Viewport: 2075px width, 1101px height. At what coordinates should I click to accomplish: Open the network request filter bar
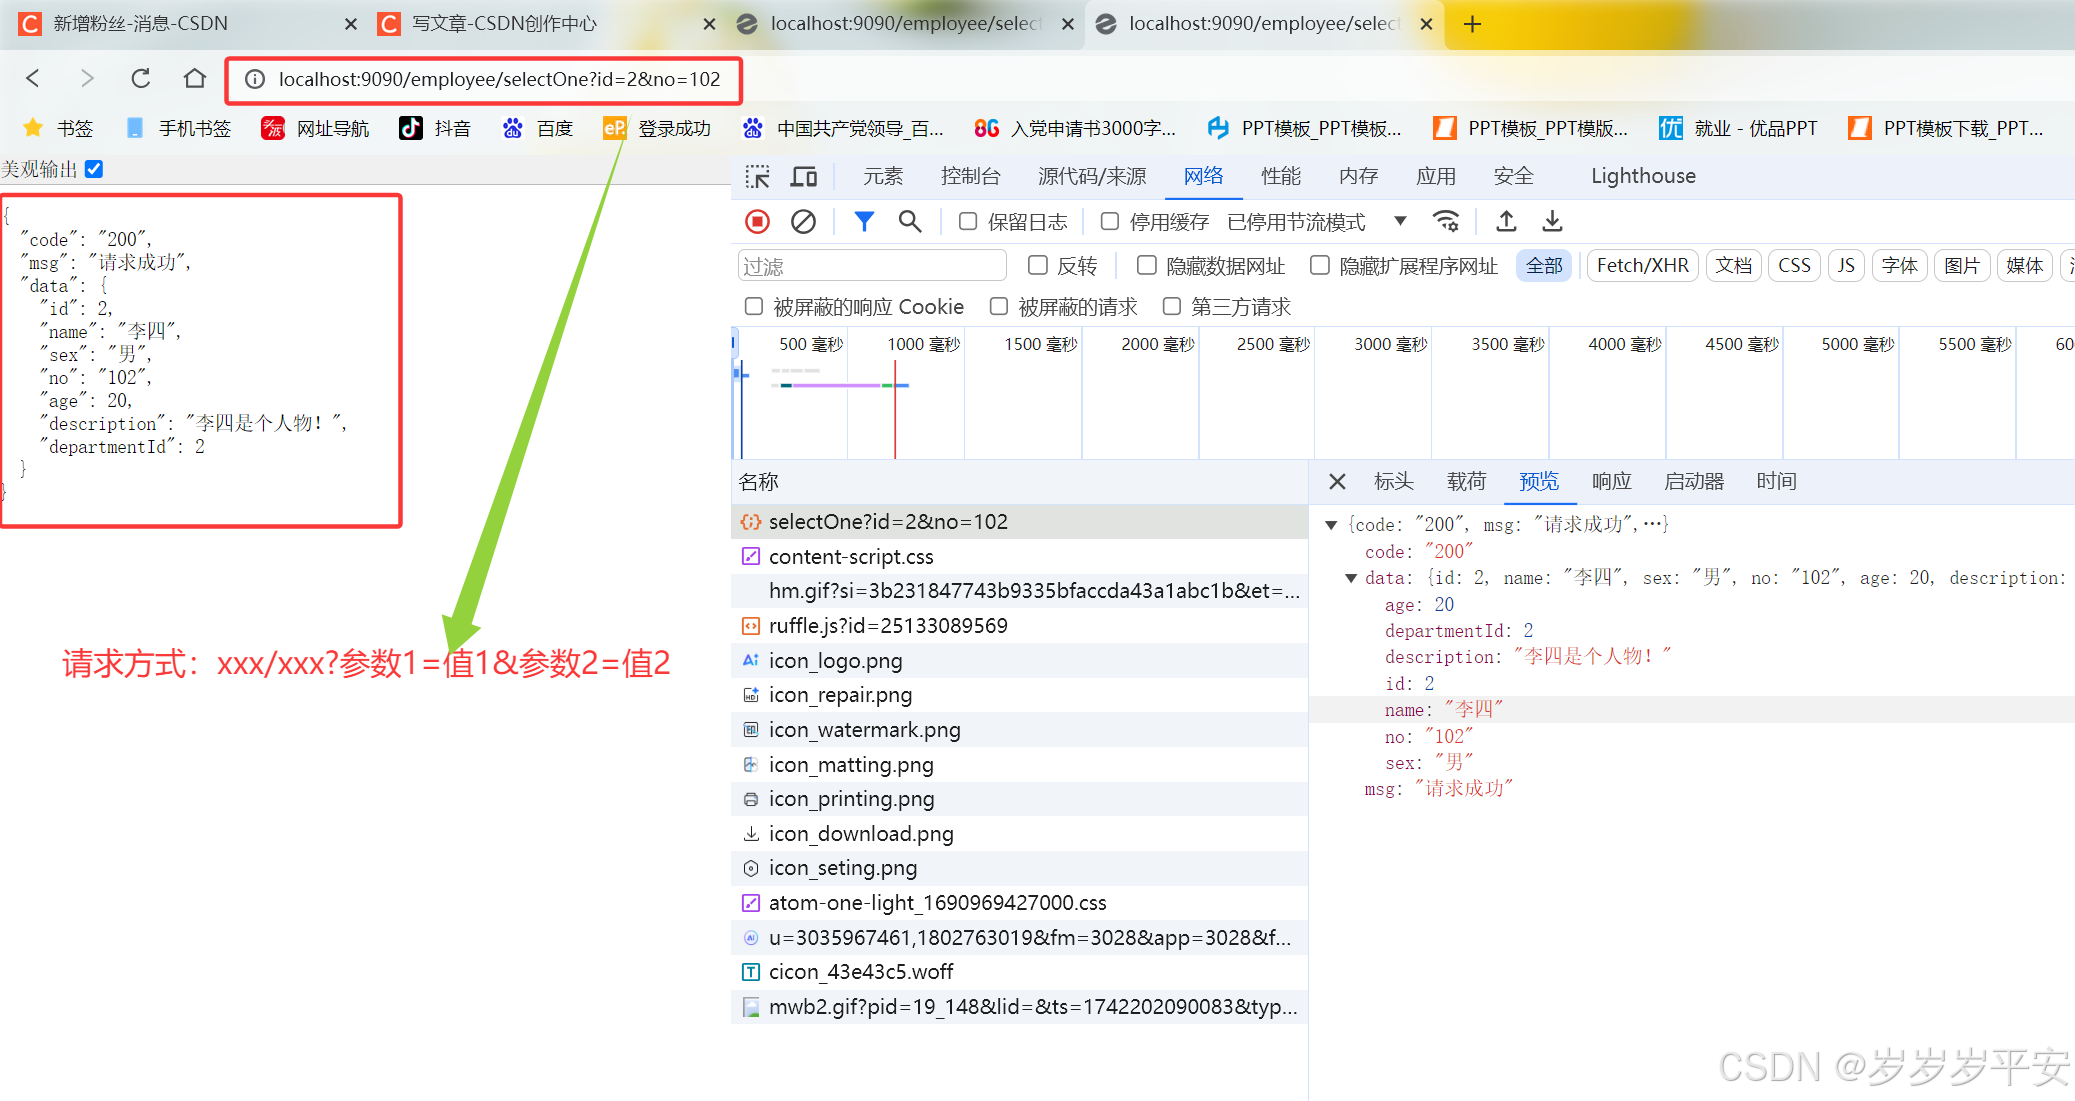coord(863,221)
